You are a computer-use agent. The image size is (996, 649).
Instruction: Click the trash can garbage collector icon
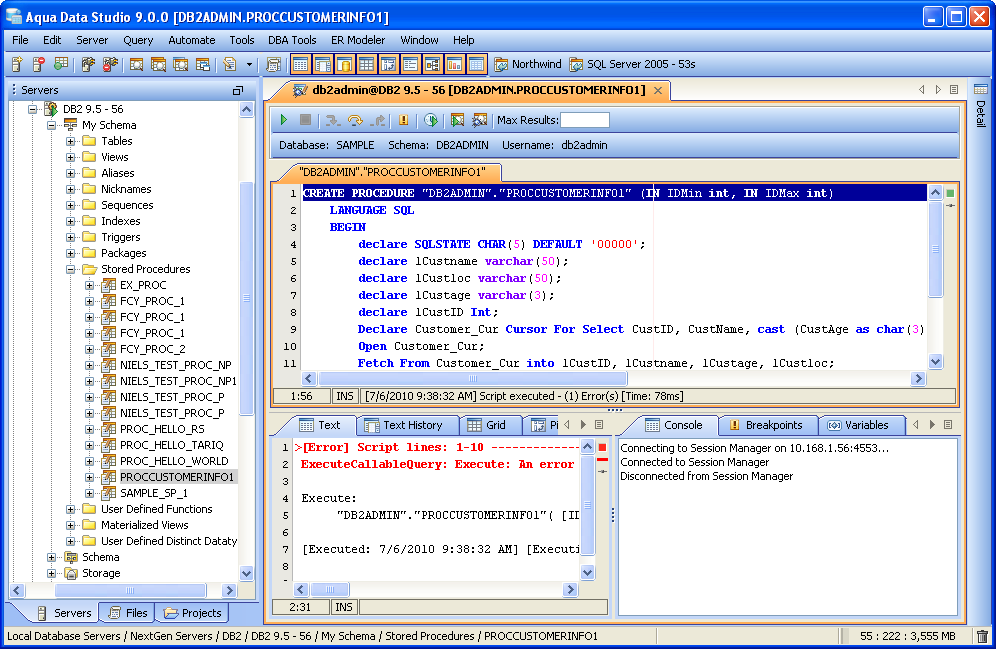(x=982, y=636)
